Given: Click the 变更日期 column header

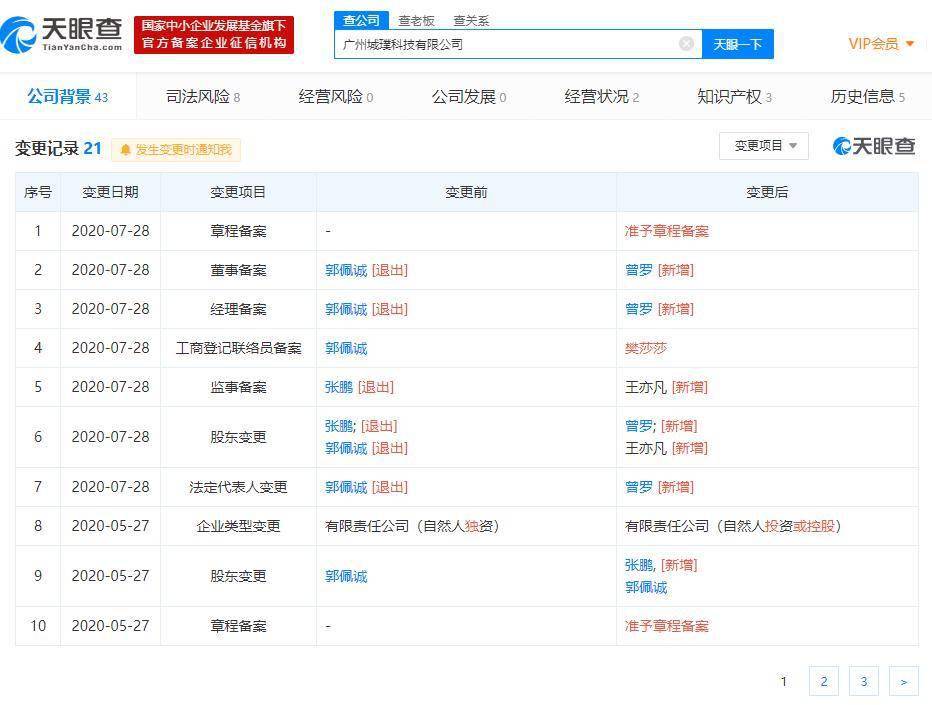Looking at the screenshot, I should coord(110,192).
